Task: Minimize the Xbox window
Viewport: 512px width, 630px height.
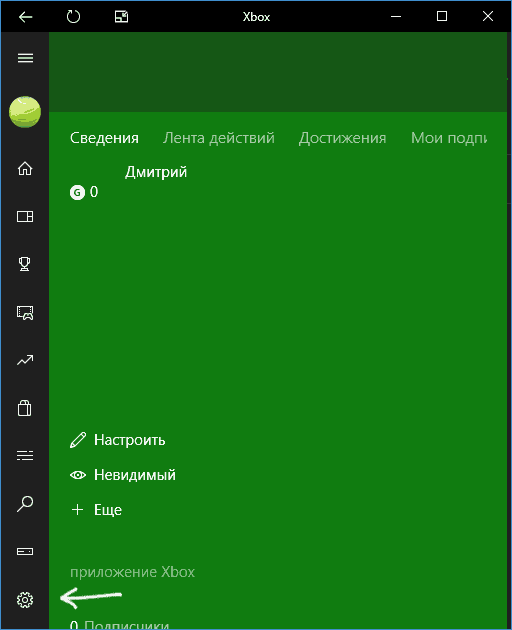Action: coord(396,16)
